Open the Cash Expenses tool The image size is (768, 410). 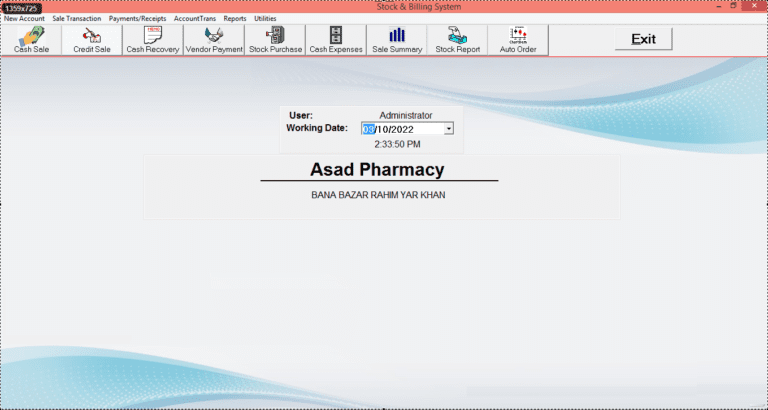point(336,40)
